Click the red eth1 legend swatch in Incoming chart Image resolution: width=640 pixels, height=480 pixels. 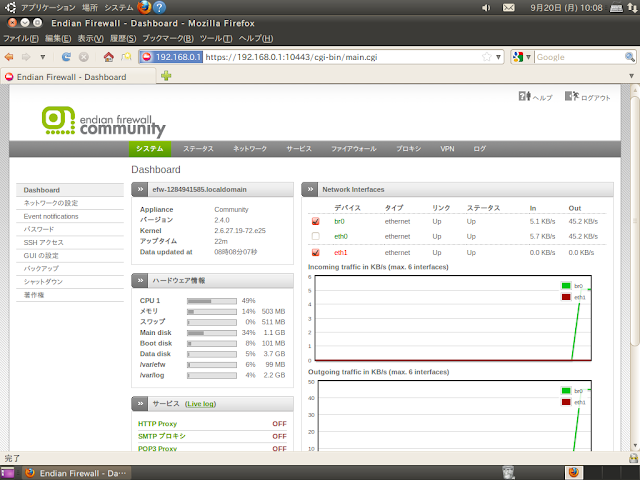click(x=566, y=297)
